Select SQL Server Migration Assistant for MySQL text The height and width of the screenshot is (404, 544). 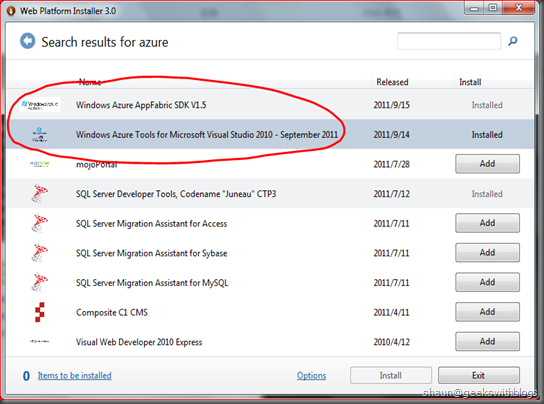pyautogui.click(x=152, y=283)
